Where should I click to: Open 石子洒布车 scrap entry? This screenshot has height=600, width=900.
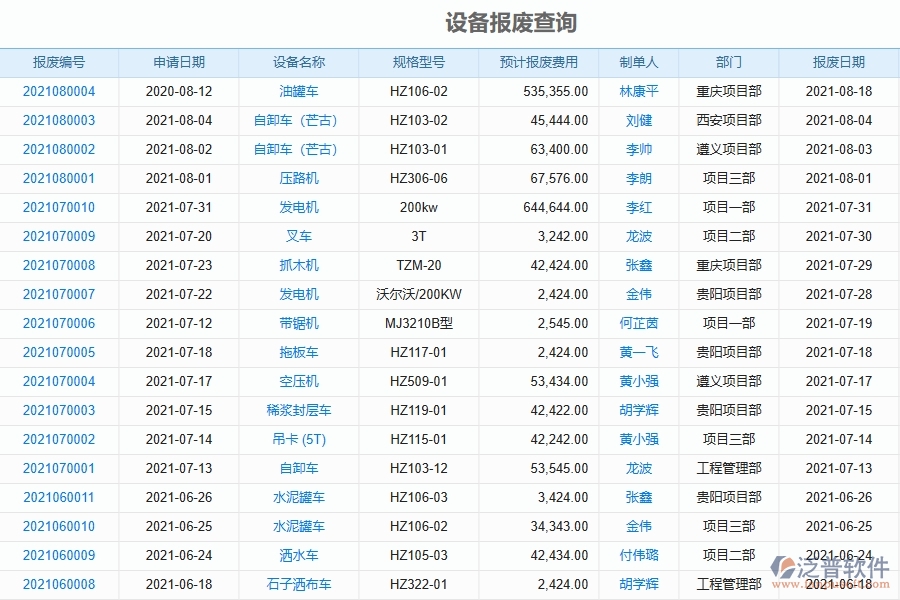click(x=297, y=584)
